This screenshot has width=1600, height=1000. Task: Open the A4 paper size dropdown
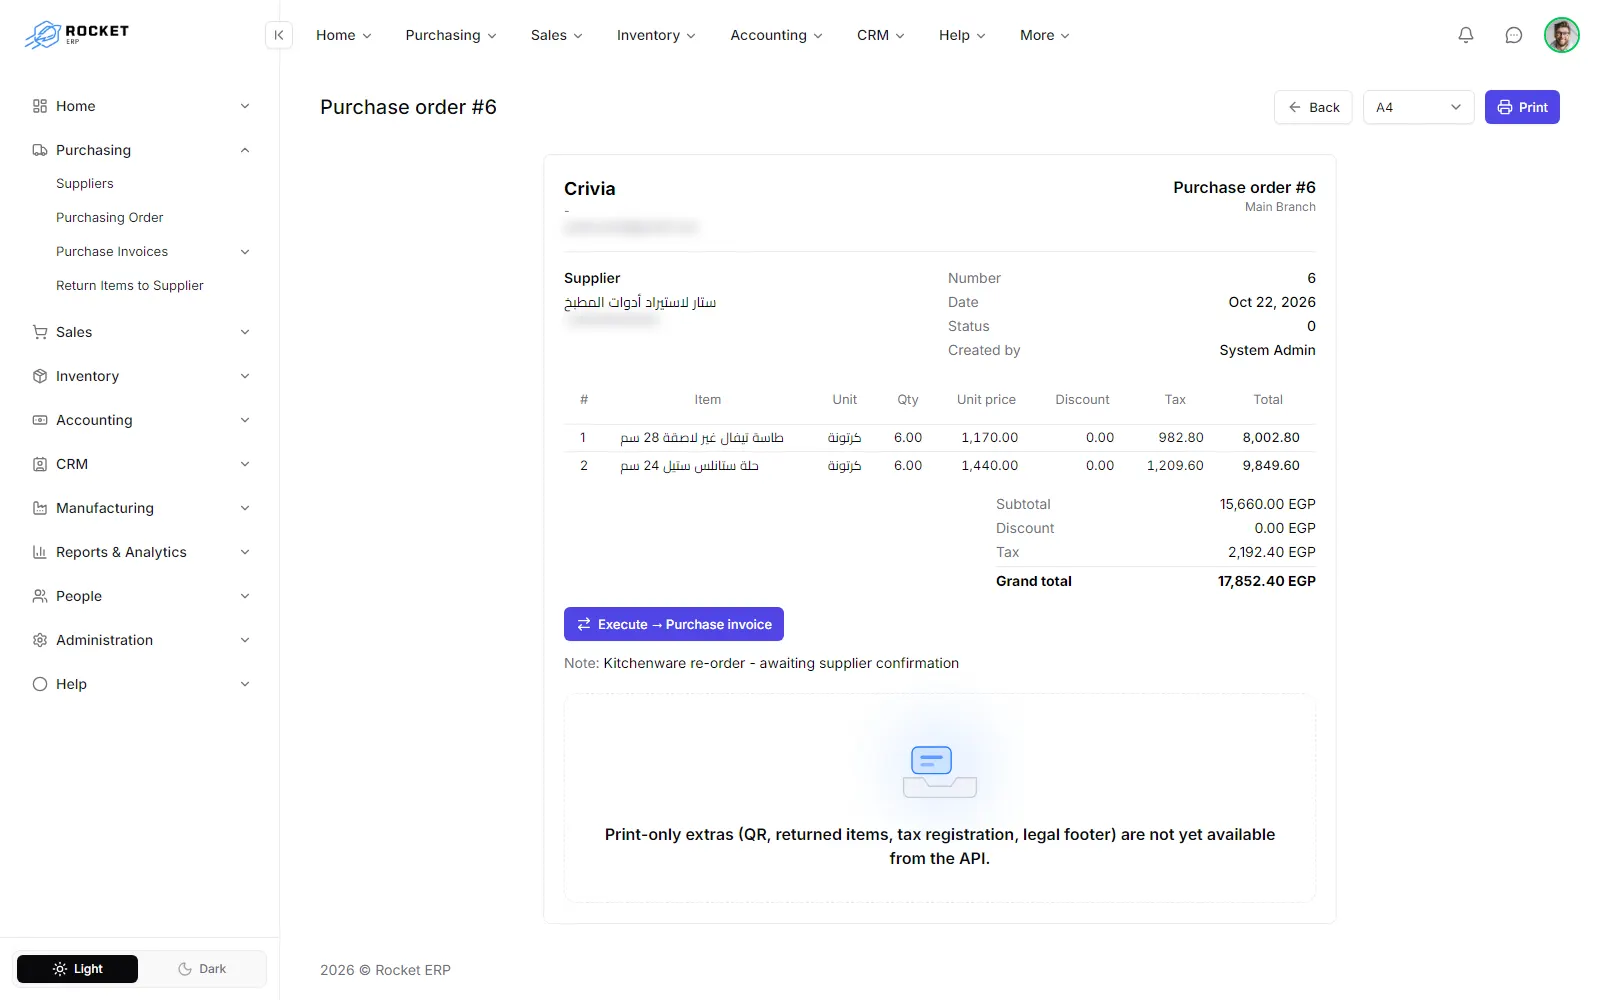1418,107
